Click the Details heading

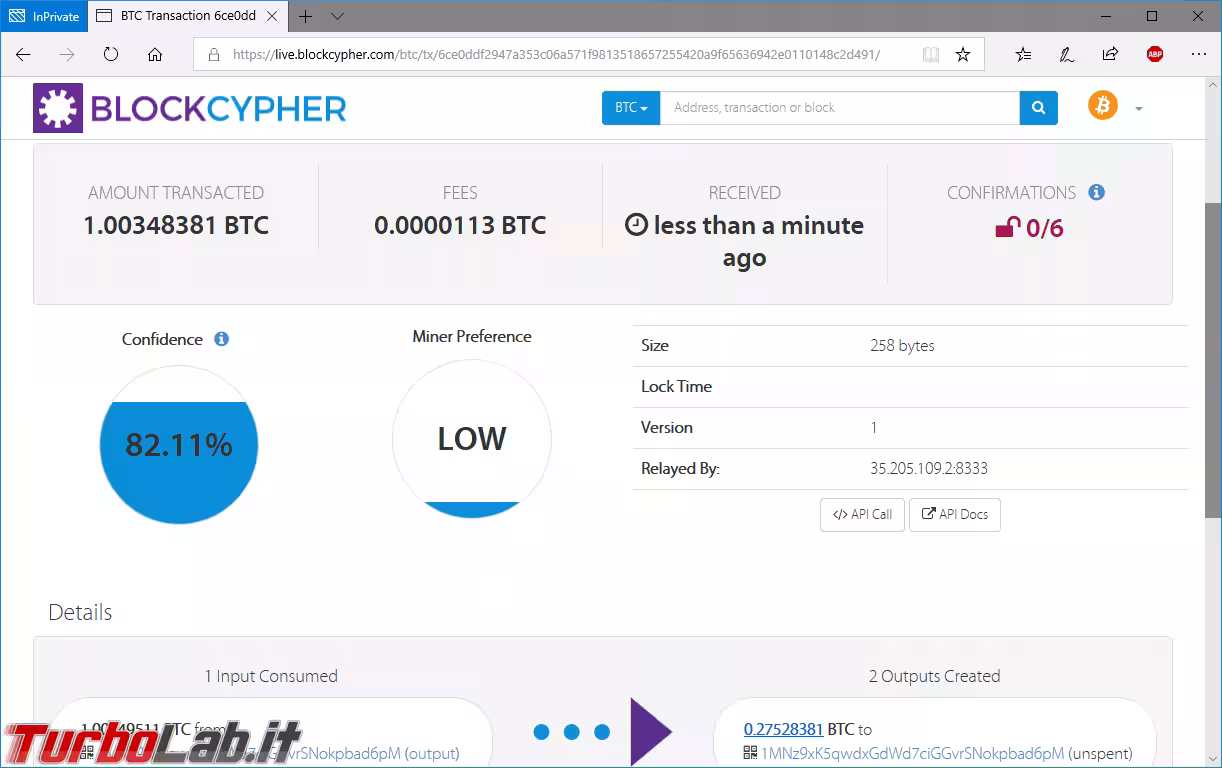[x=80, y=612]
